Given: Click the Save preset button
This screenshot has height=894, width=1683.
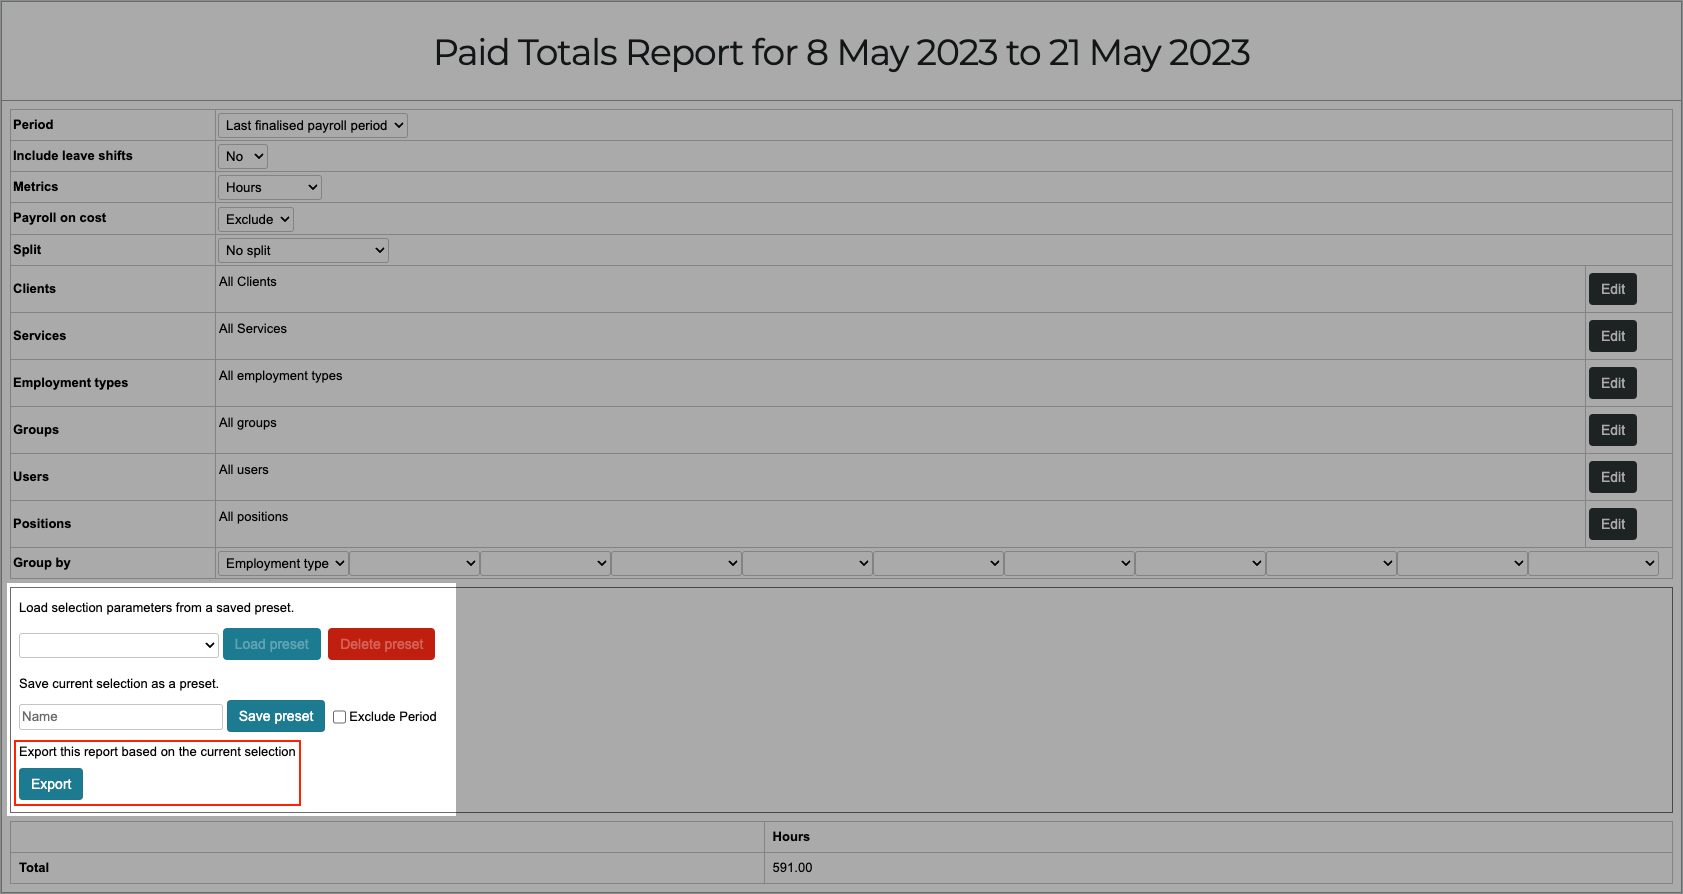Looking at the screenshot, I should pyautogui.click(x=276, y=716).
